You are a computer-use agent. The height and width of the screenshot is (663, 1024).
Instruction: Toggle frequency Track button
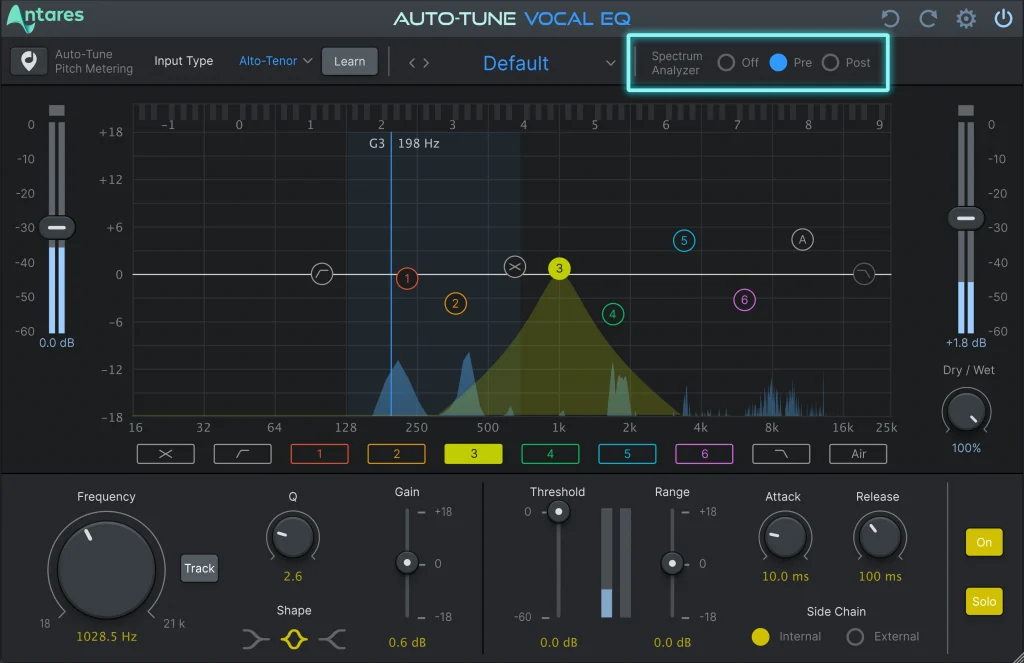click(199, 568)
